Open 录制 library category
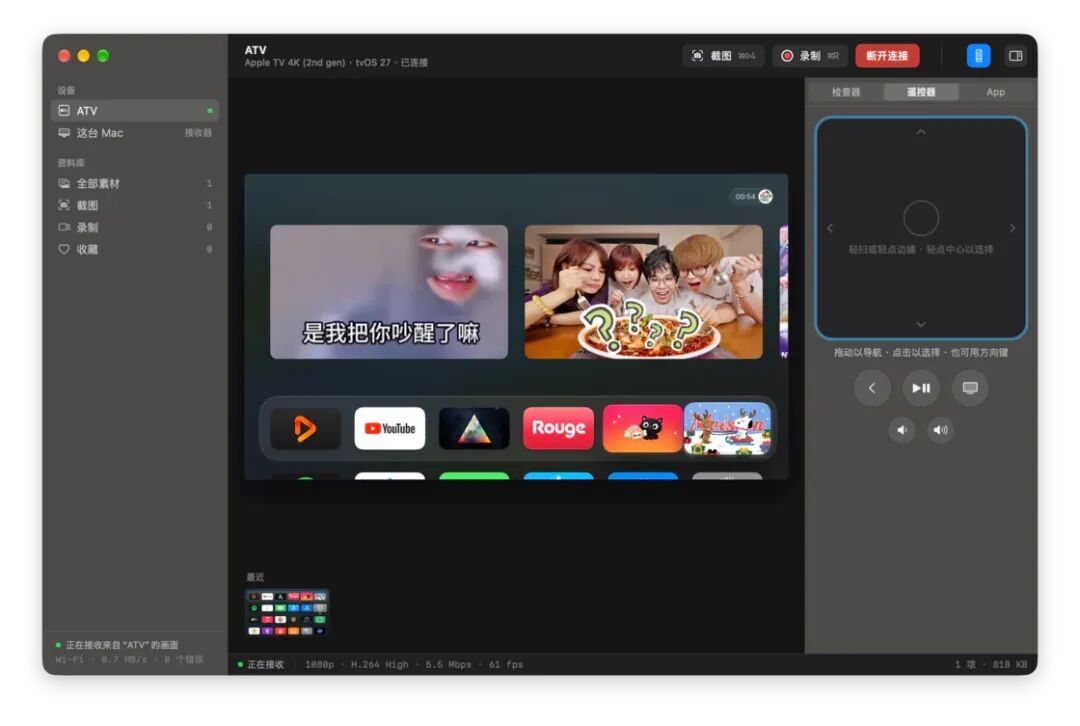The image size is (1080, 726). click(x=135, y=227)
